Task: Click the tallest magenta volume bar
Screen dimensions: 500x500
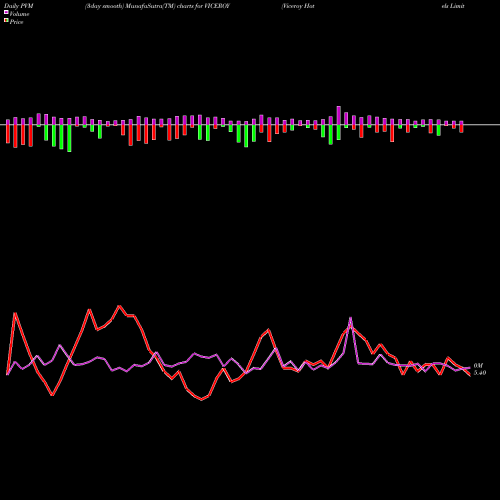Action: click(x=339, y=116)
